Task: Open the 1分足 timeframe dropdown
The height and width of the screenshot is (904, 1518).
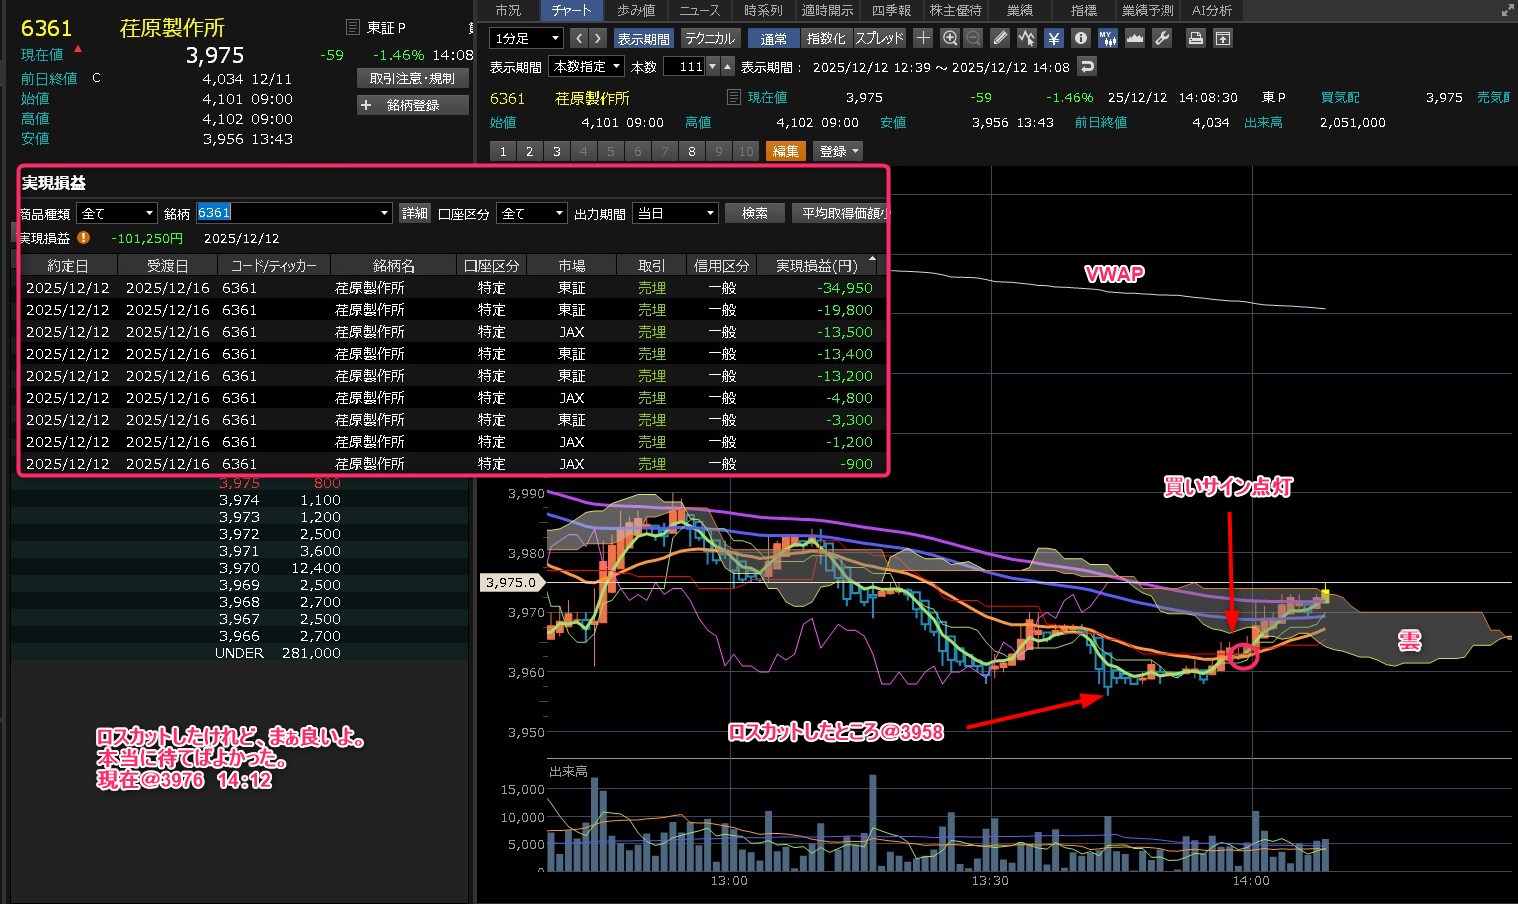Action: click(527, 38)
